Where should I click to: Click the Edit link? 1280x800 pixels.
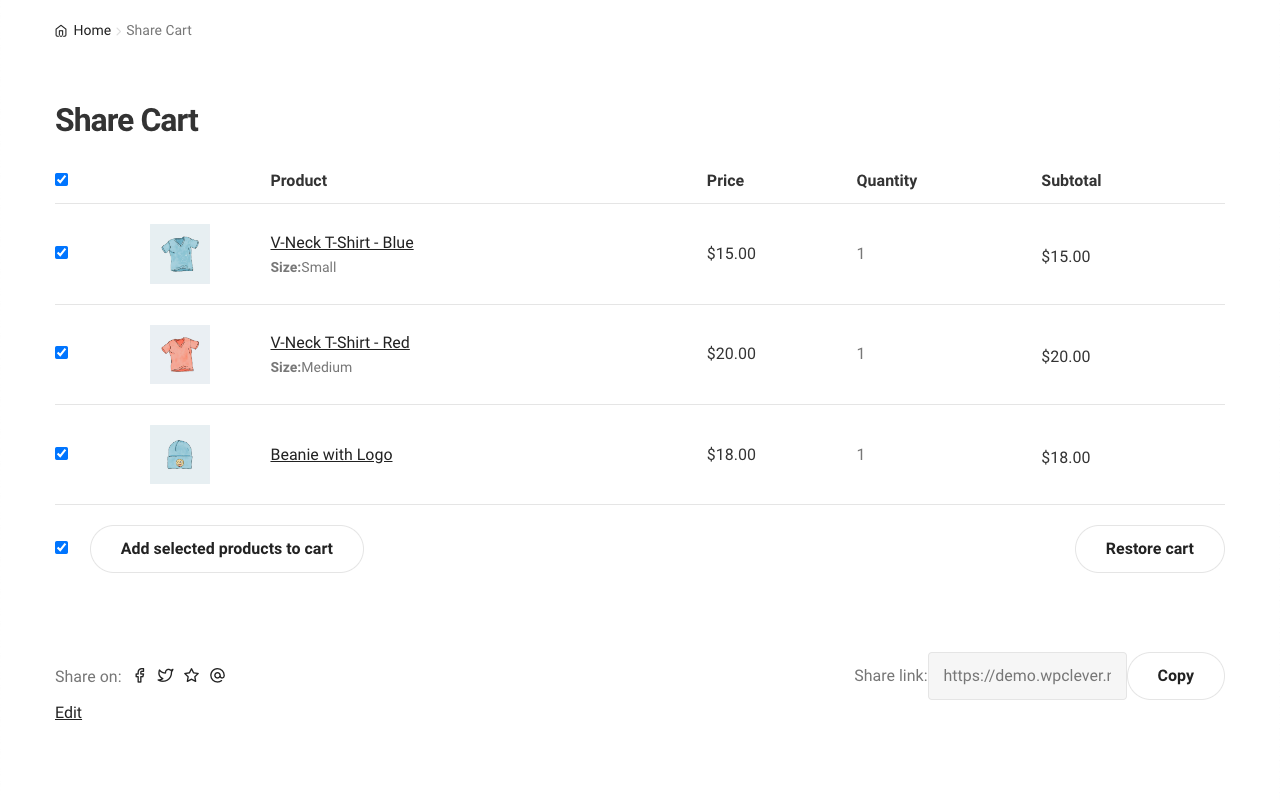pos(68,713)
